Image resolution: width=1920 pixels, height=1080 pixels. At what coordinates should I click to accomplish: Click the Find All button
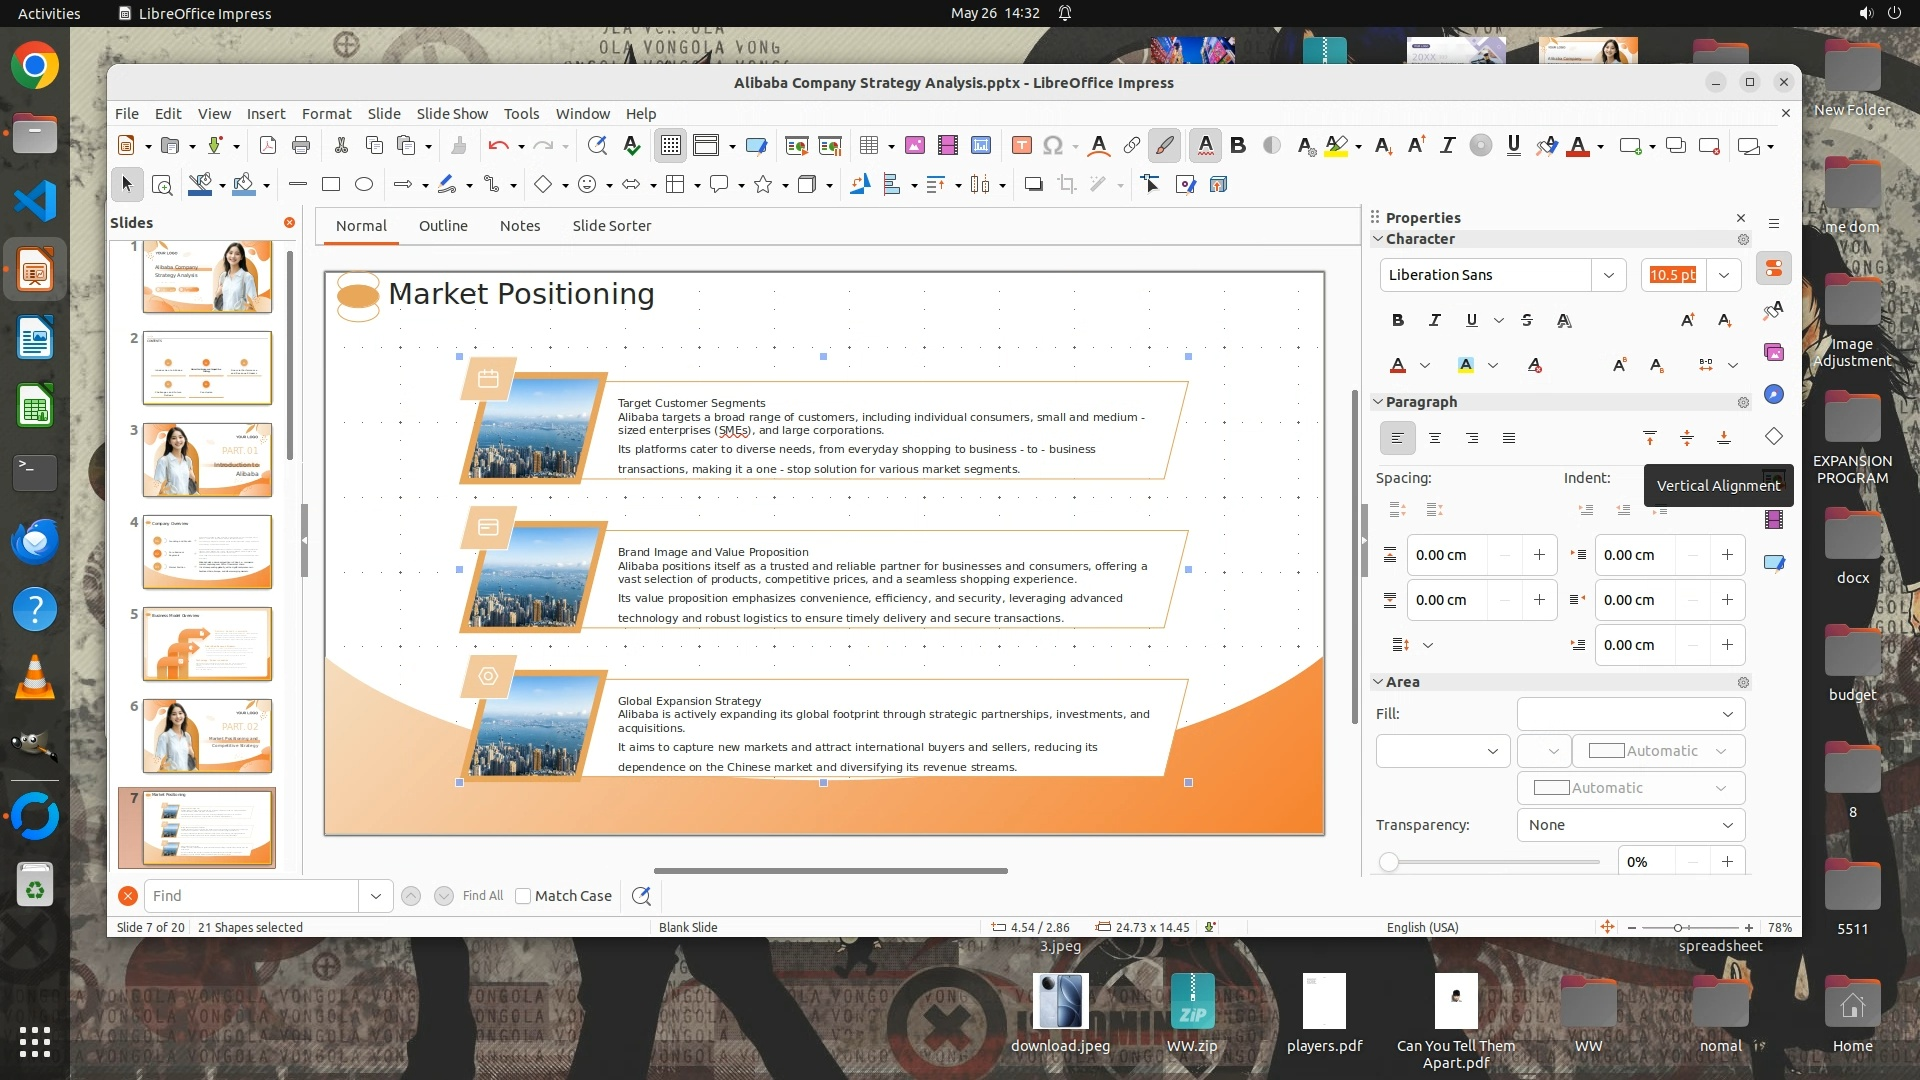pos(483,896)
